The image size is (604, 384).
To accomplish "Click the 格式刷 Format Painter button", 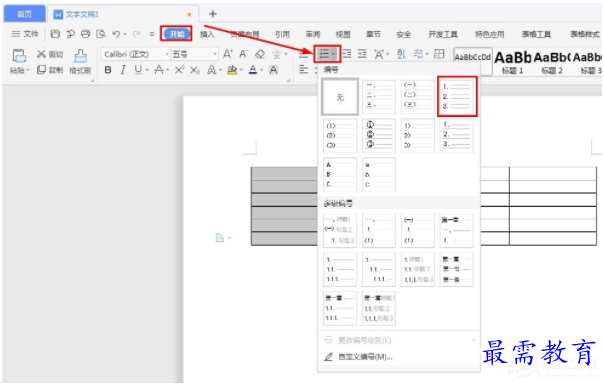I will 80,61.
